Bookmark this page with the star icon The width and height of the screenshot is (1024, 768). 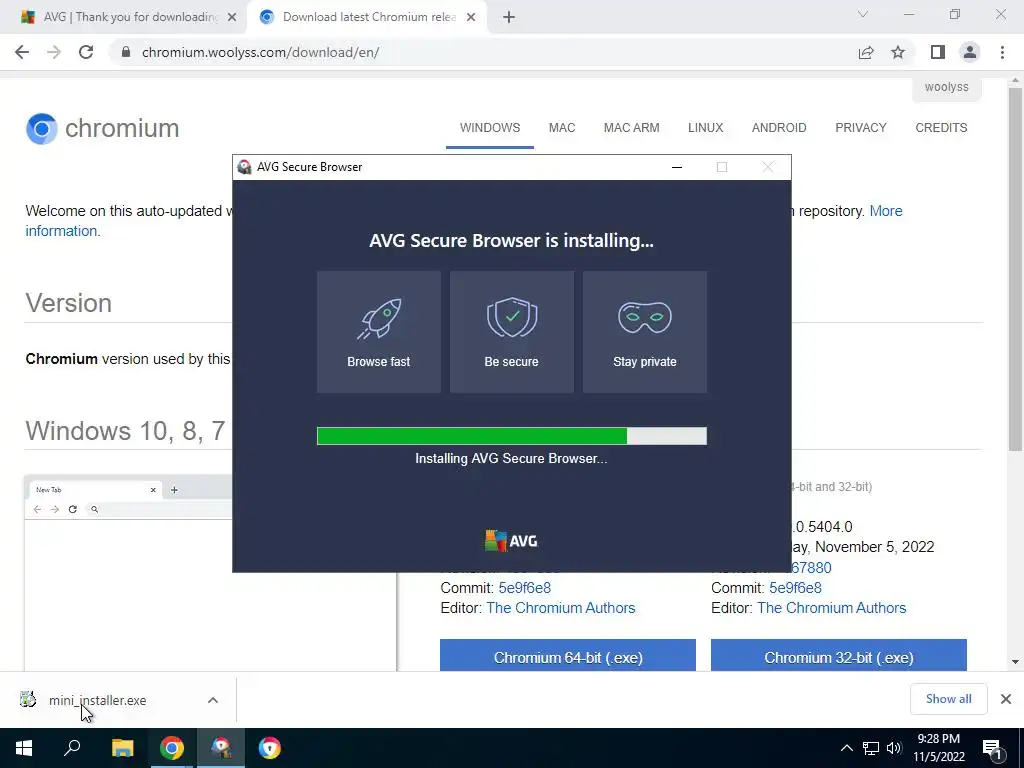(898, 52)
